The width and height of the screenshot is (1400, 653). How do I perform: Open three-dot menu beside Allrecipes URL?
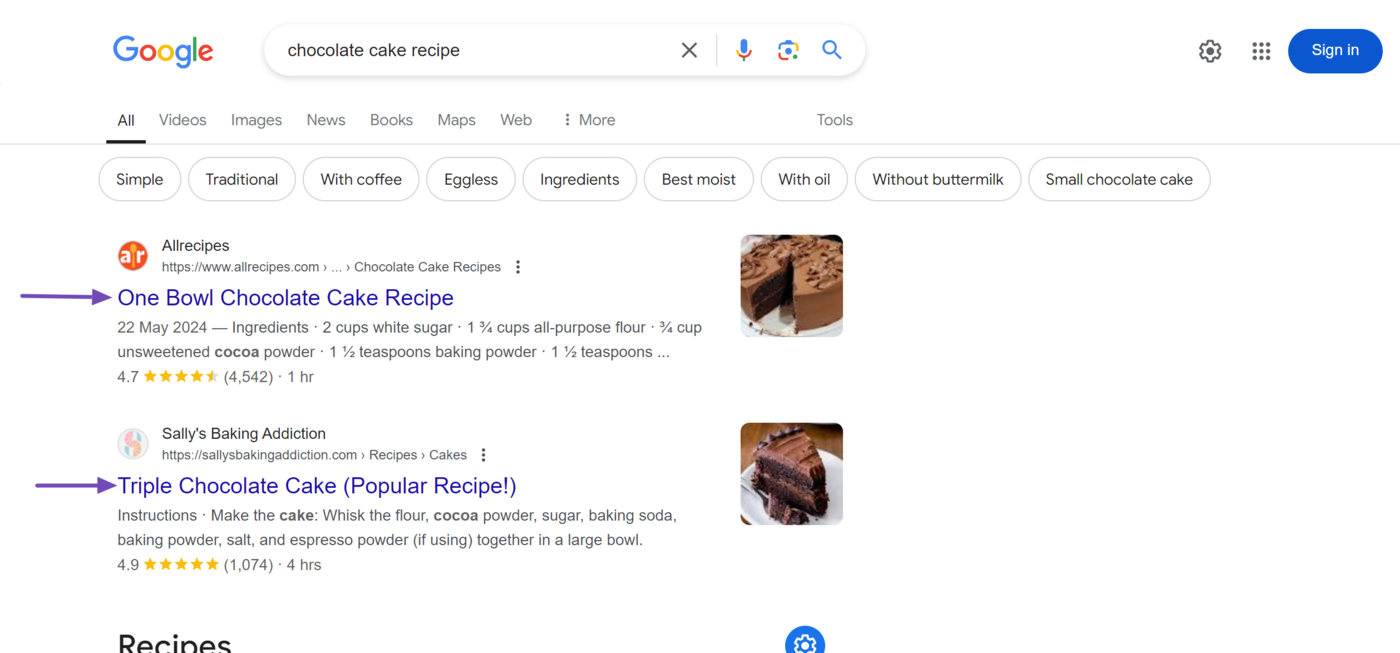pyautogui.click(x=518, y=267)
